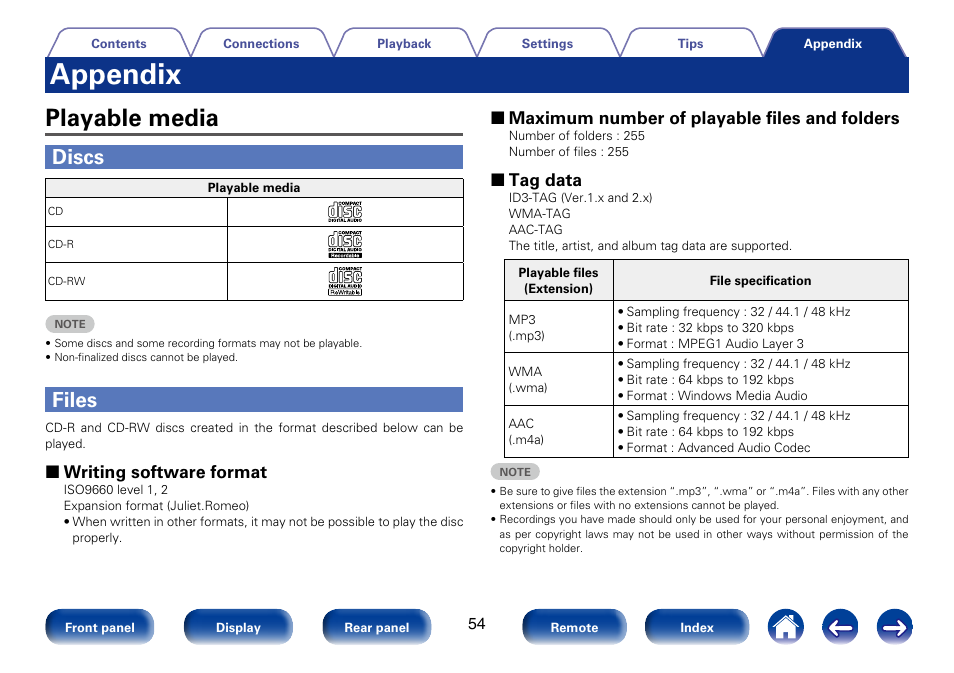
Task: Click ISO9660 level 1, 2 text
Action: tap(116, 490)
